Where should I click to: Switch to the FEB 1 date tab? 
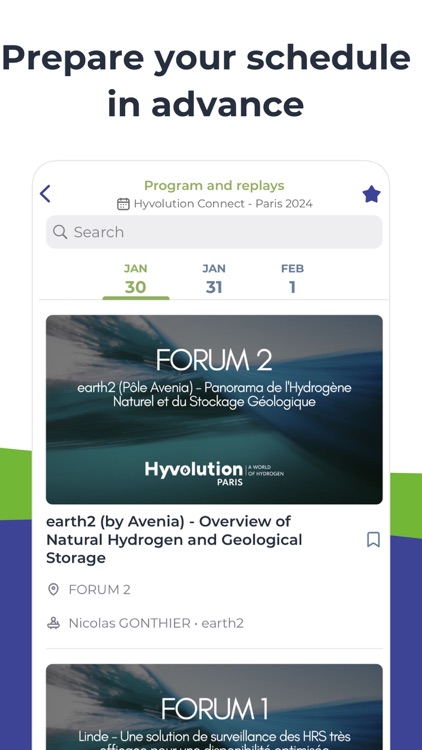292,279
